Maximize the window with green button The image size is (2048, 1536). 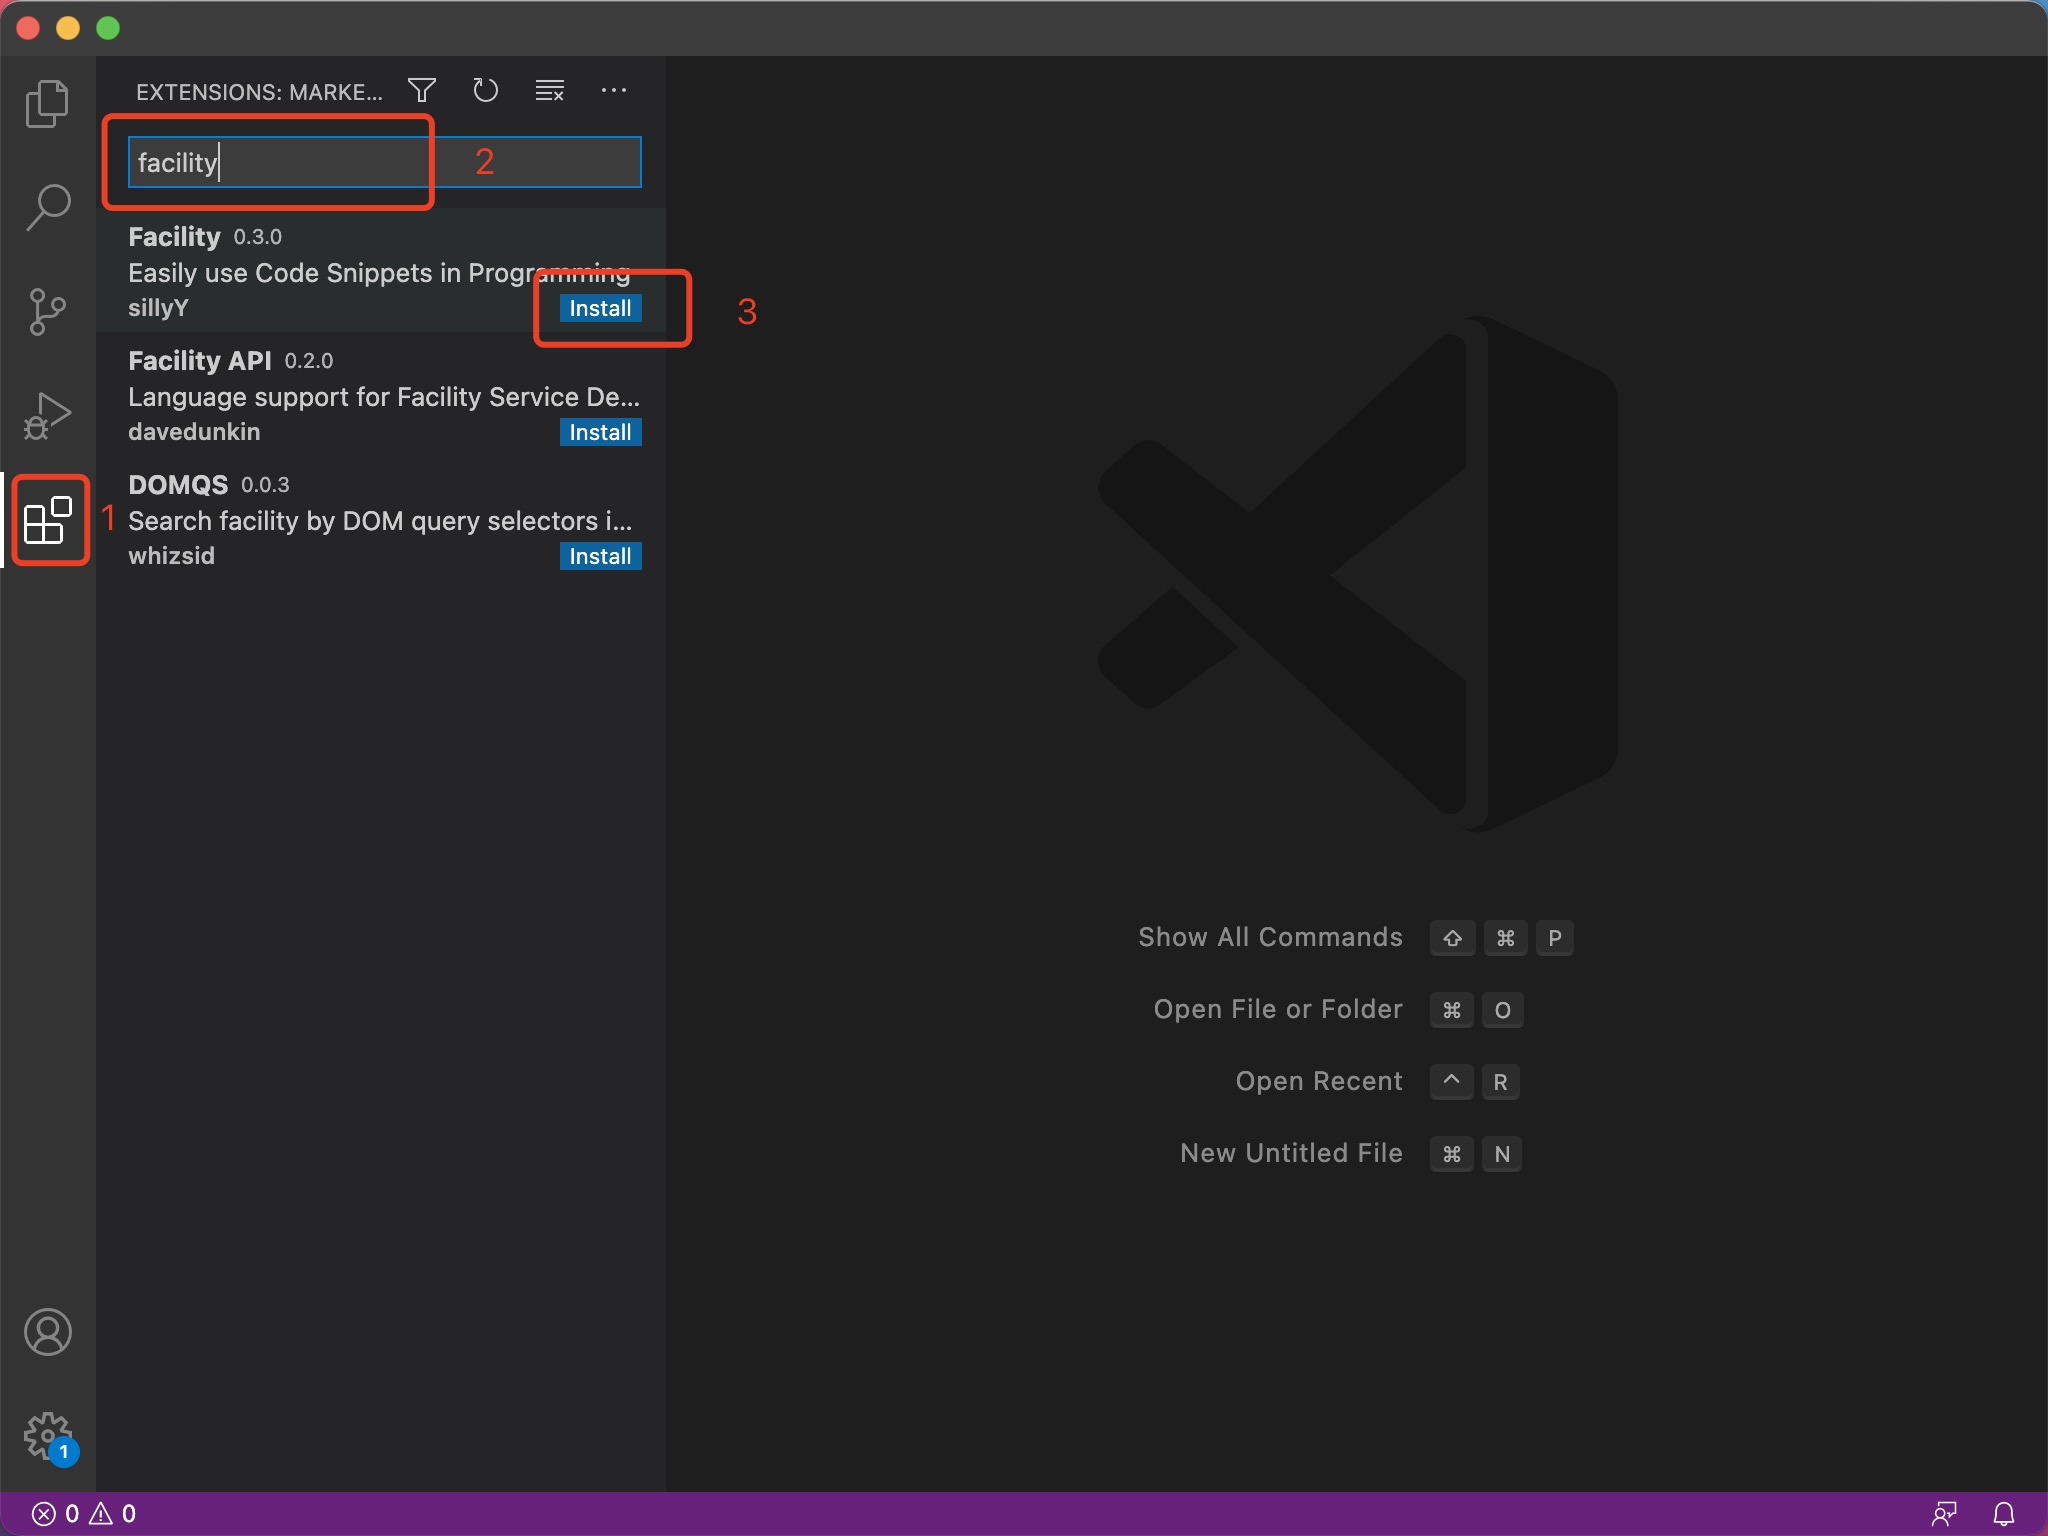pos(108,28)
